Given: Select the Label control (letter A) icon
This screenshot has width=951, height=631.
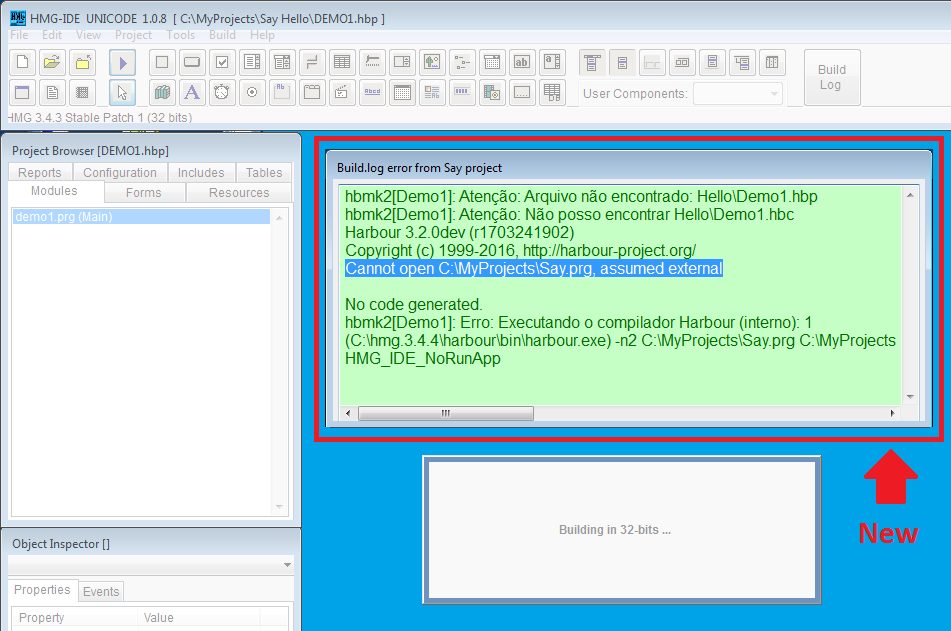Looking at the screenshot, I should pyautogui.click(x=192, y=93).
